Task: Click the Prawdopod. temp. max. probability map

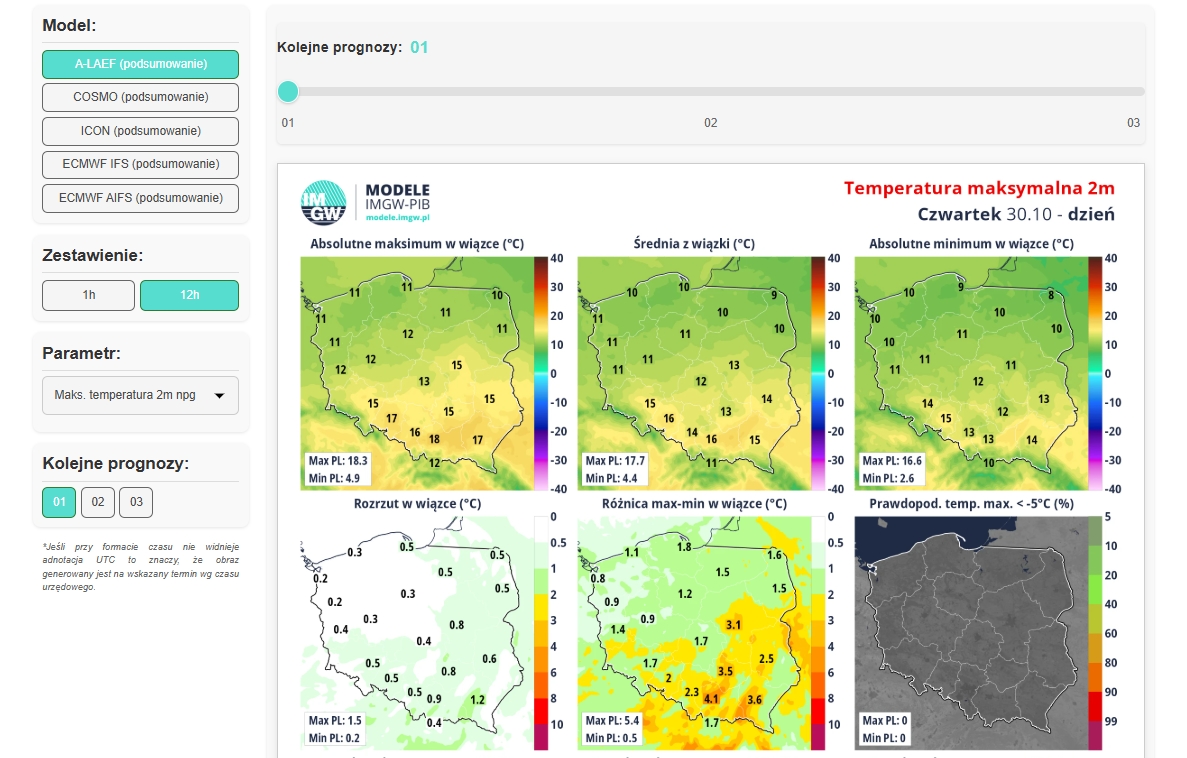Action: click(968, 632)
